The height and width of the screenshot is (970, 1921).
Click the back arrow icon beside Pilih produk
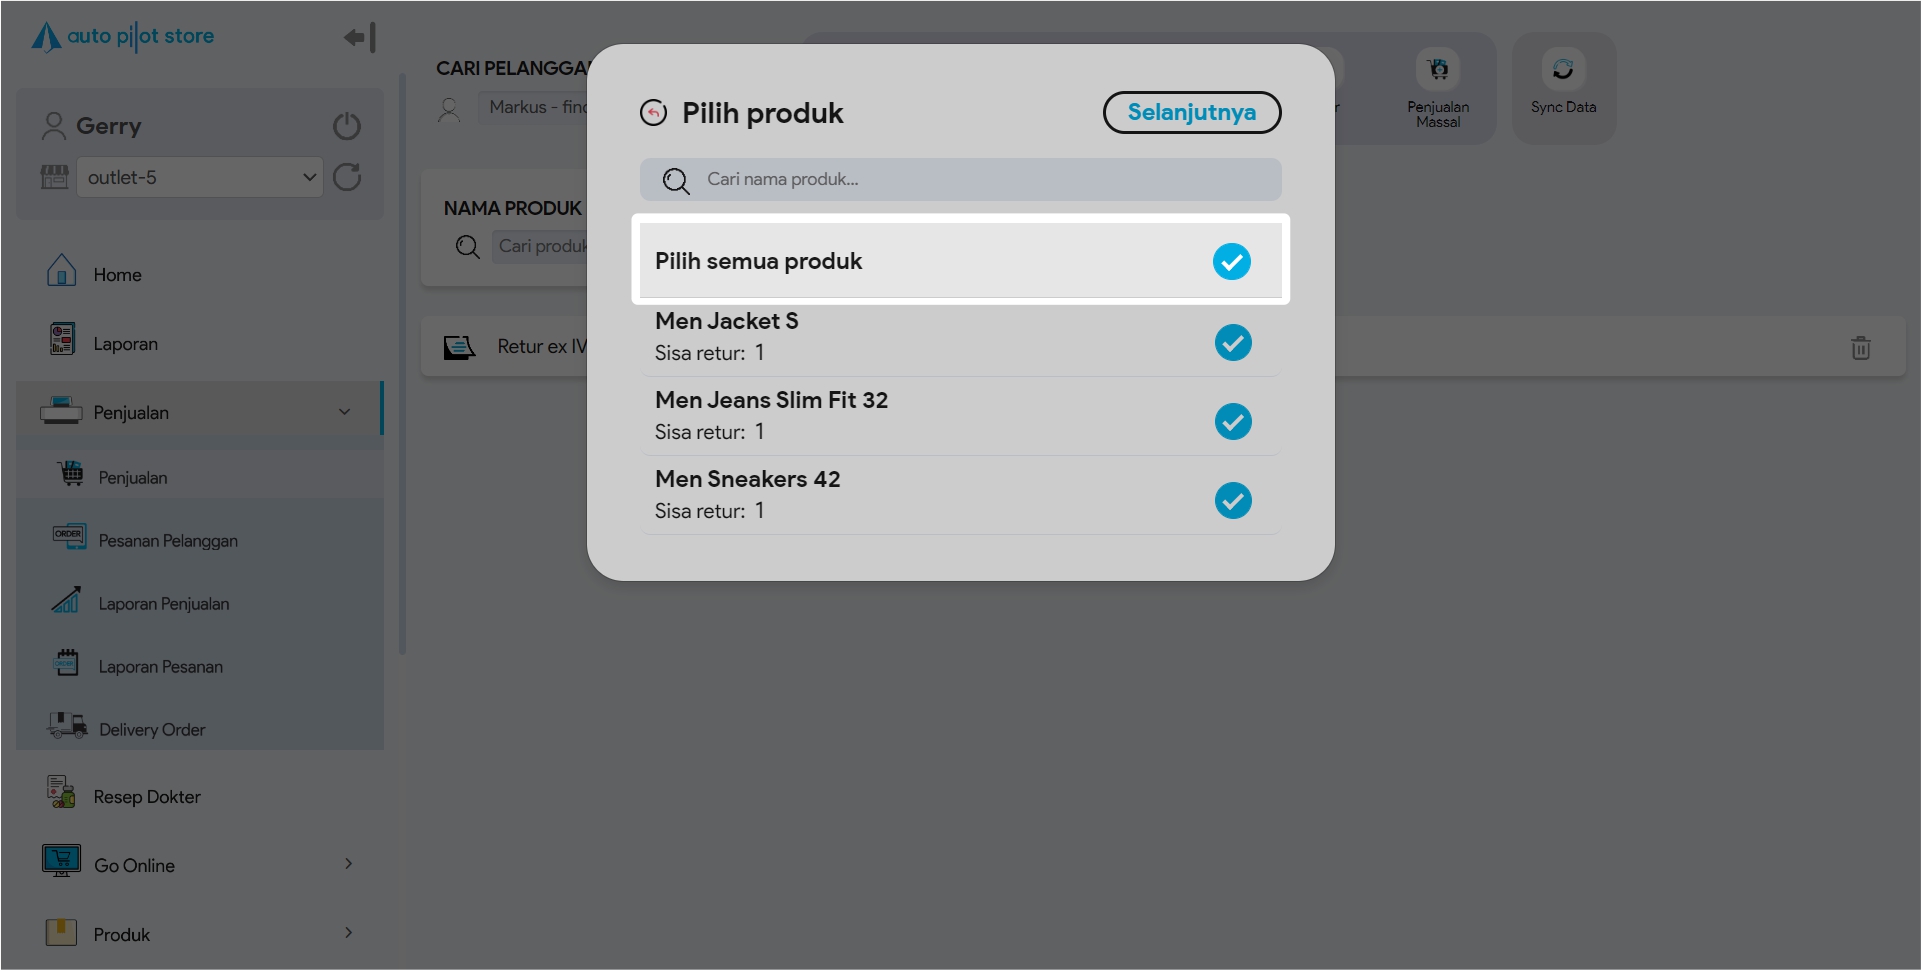[653, 113]
